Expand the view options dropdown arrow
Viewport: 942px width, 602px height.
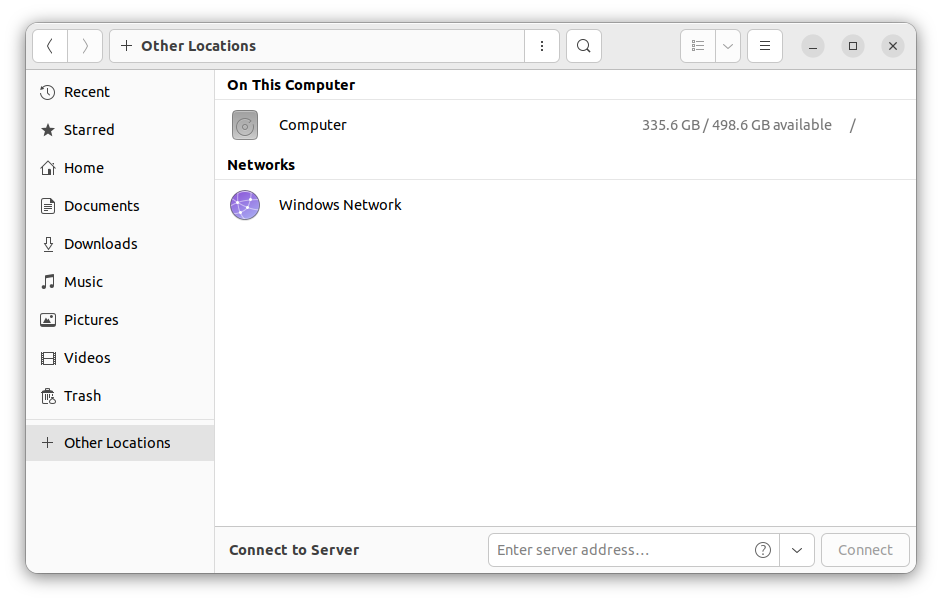[728, 46]
